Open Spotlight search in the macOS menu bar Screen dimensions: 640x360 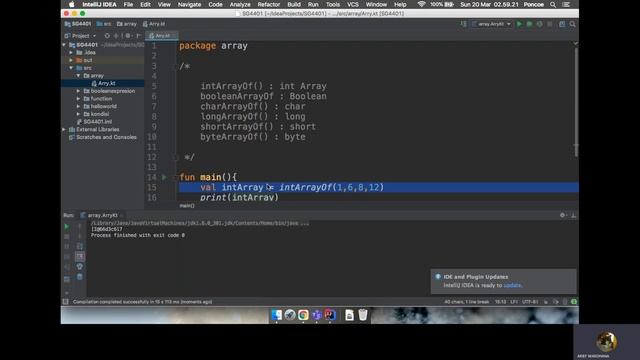point(553,4)
